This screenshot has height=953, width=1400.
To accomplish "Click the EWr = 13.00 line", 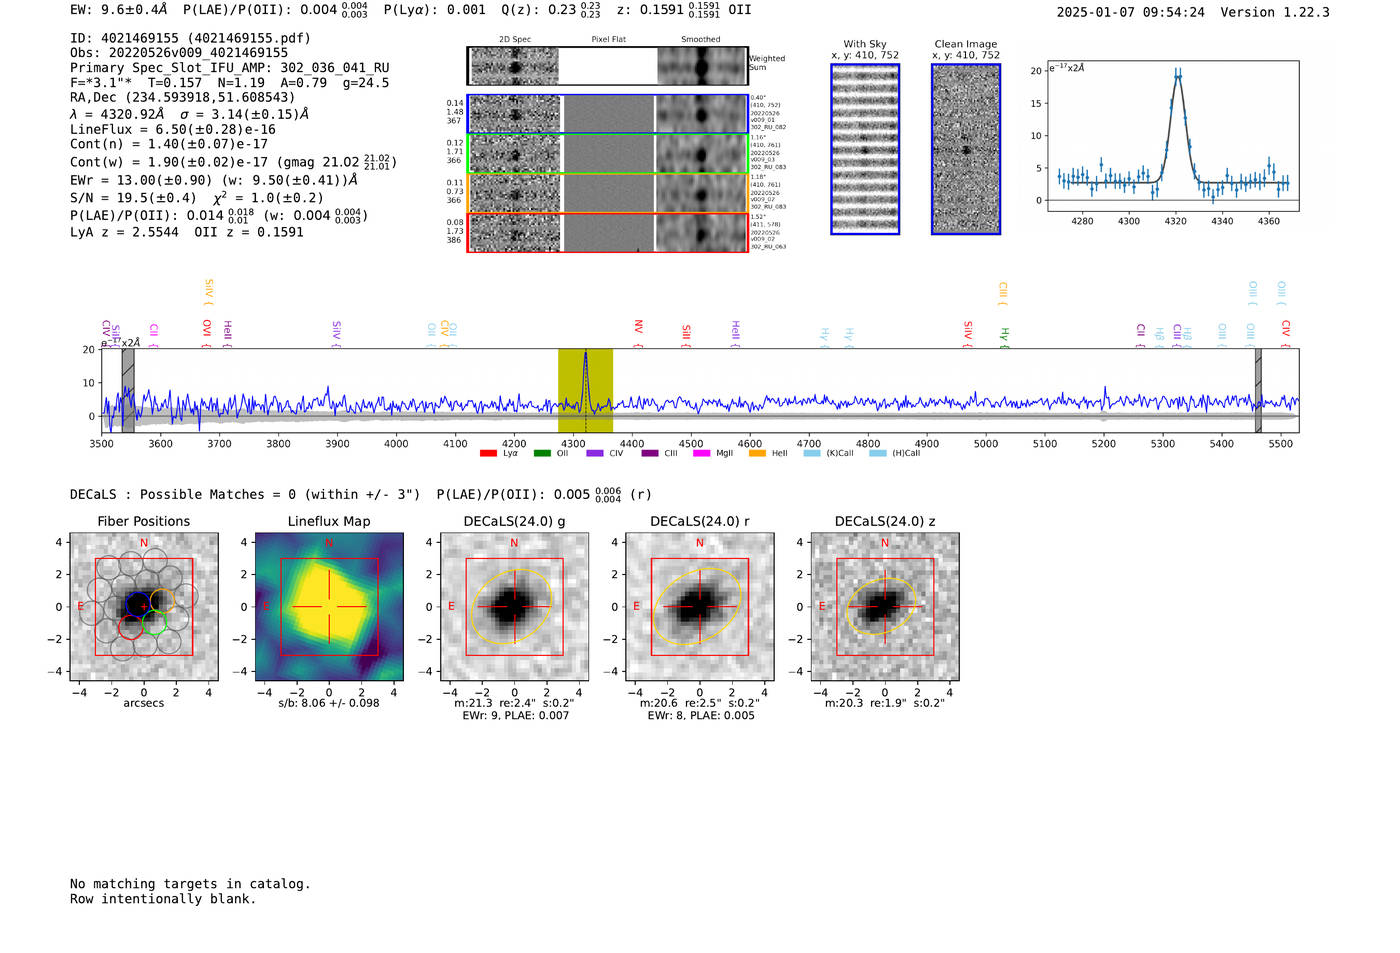I will [214, 180].
